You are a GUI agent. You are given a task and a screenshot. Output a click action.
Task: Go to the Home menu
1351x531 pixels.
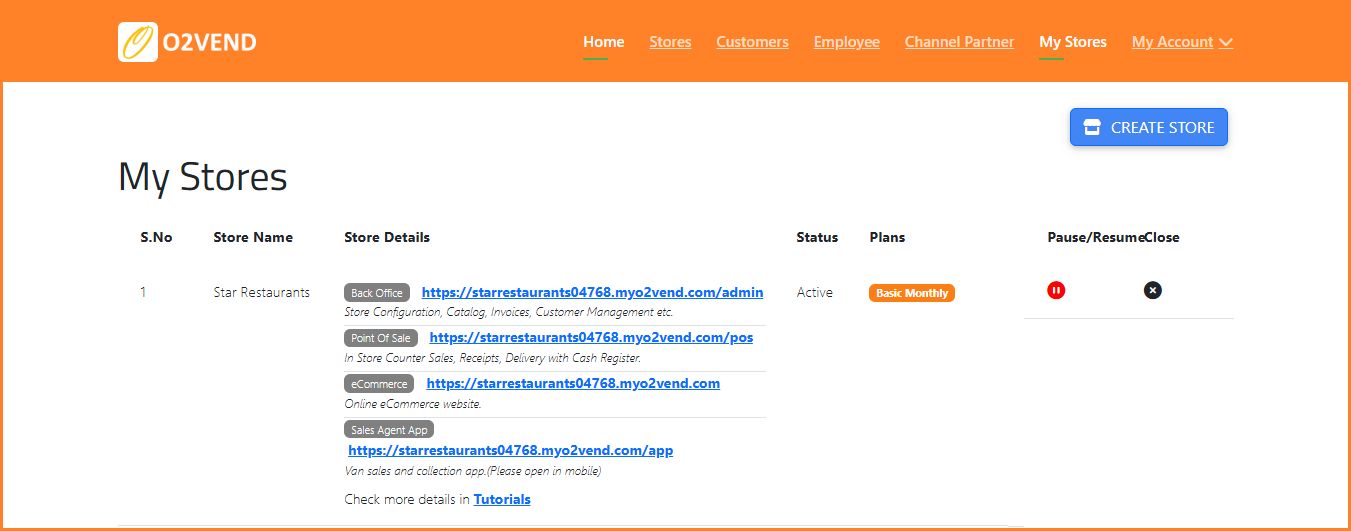[x=604, y=42]
